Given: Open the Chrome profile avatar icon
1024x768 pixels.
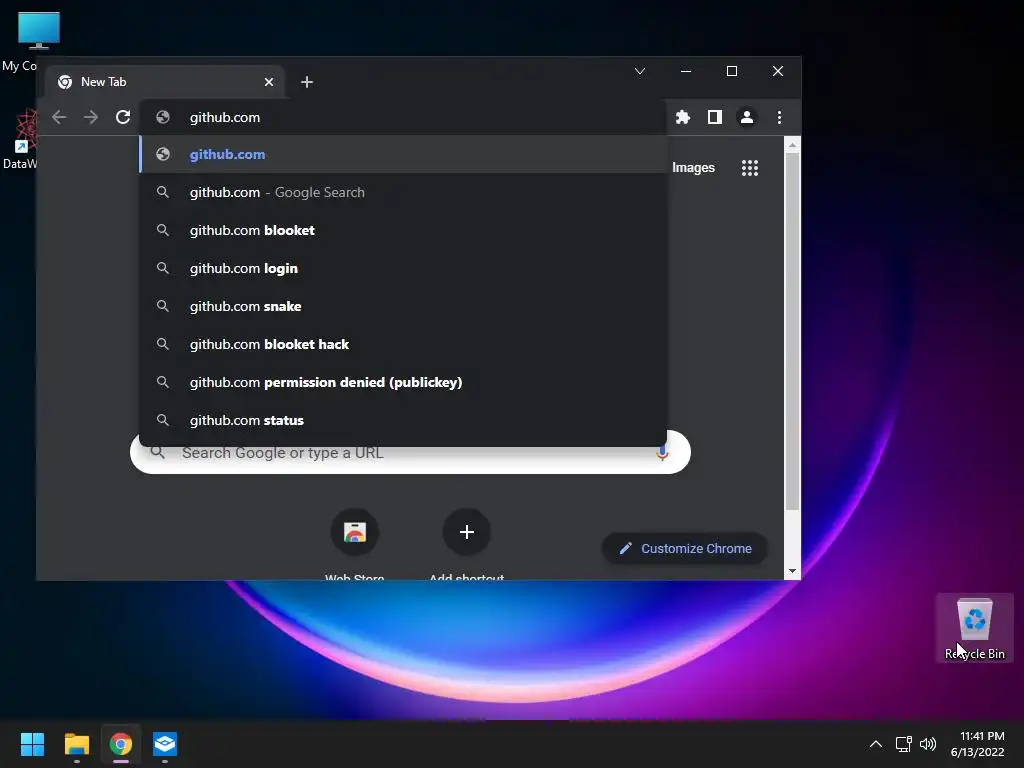Looking at the screenshot, I should [746, 117].
